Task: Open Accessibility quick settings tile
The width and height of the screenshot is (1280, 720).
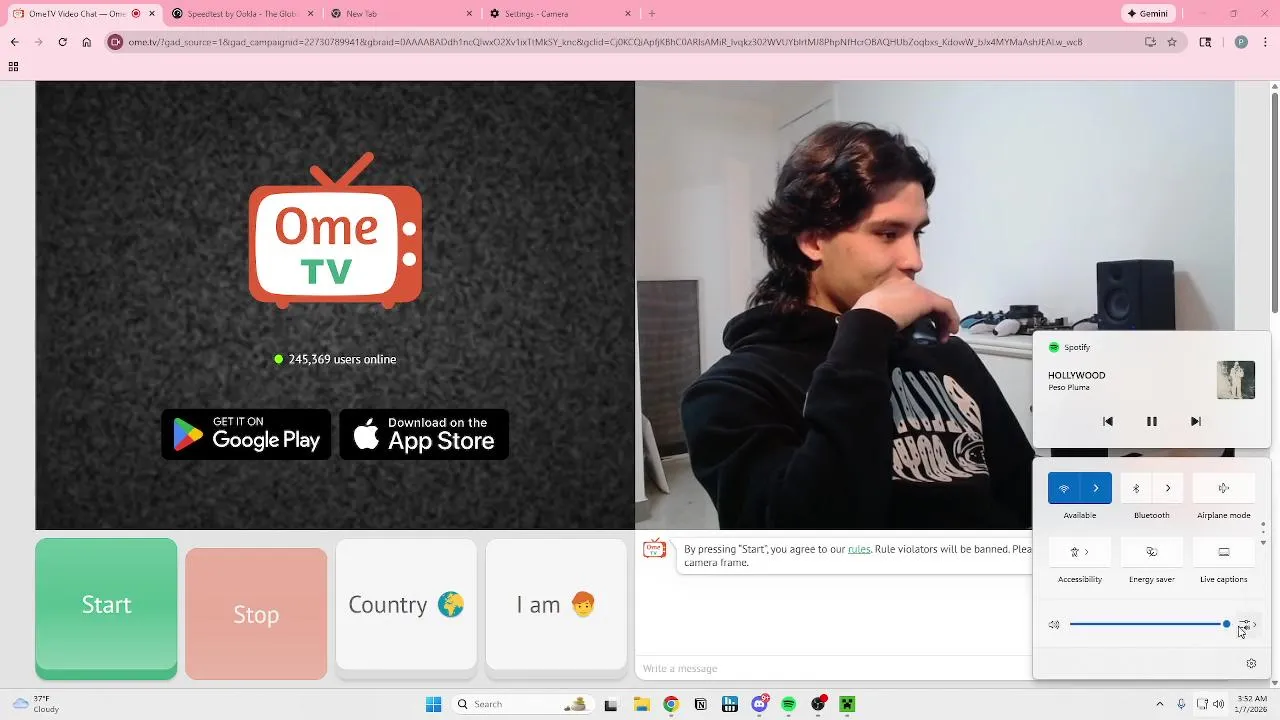Action: (1080, 552)
